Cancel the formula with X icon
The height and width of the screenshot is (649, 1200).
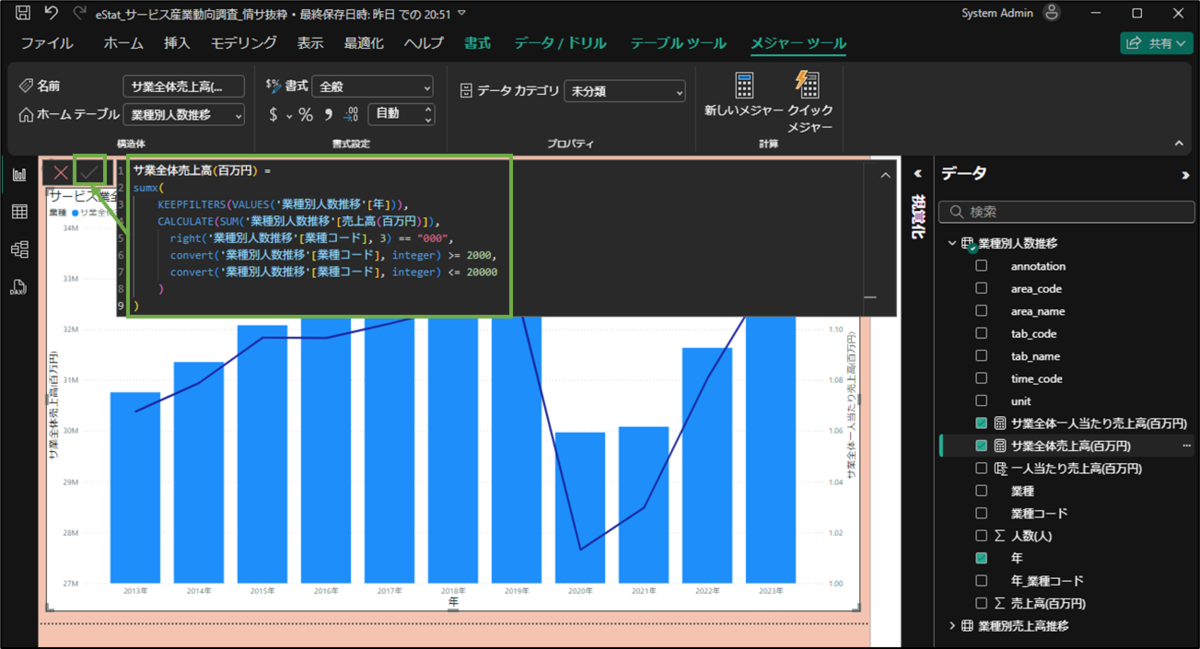60,172
